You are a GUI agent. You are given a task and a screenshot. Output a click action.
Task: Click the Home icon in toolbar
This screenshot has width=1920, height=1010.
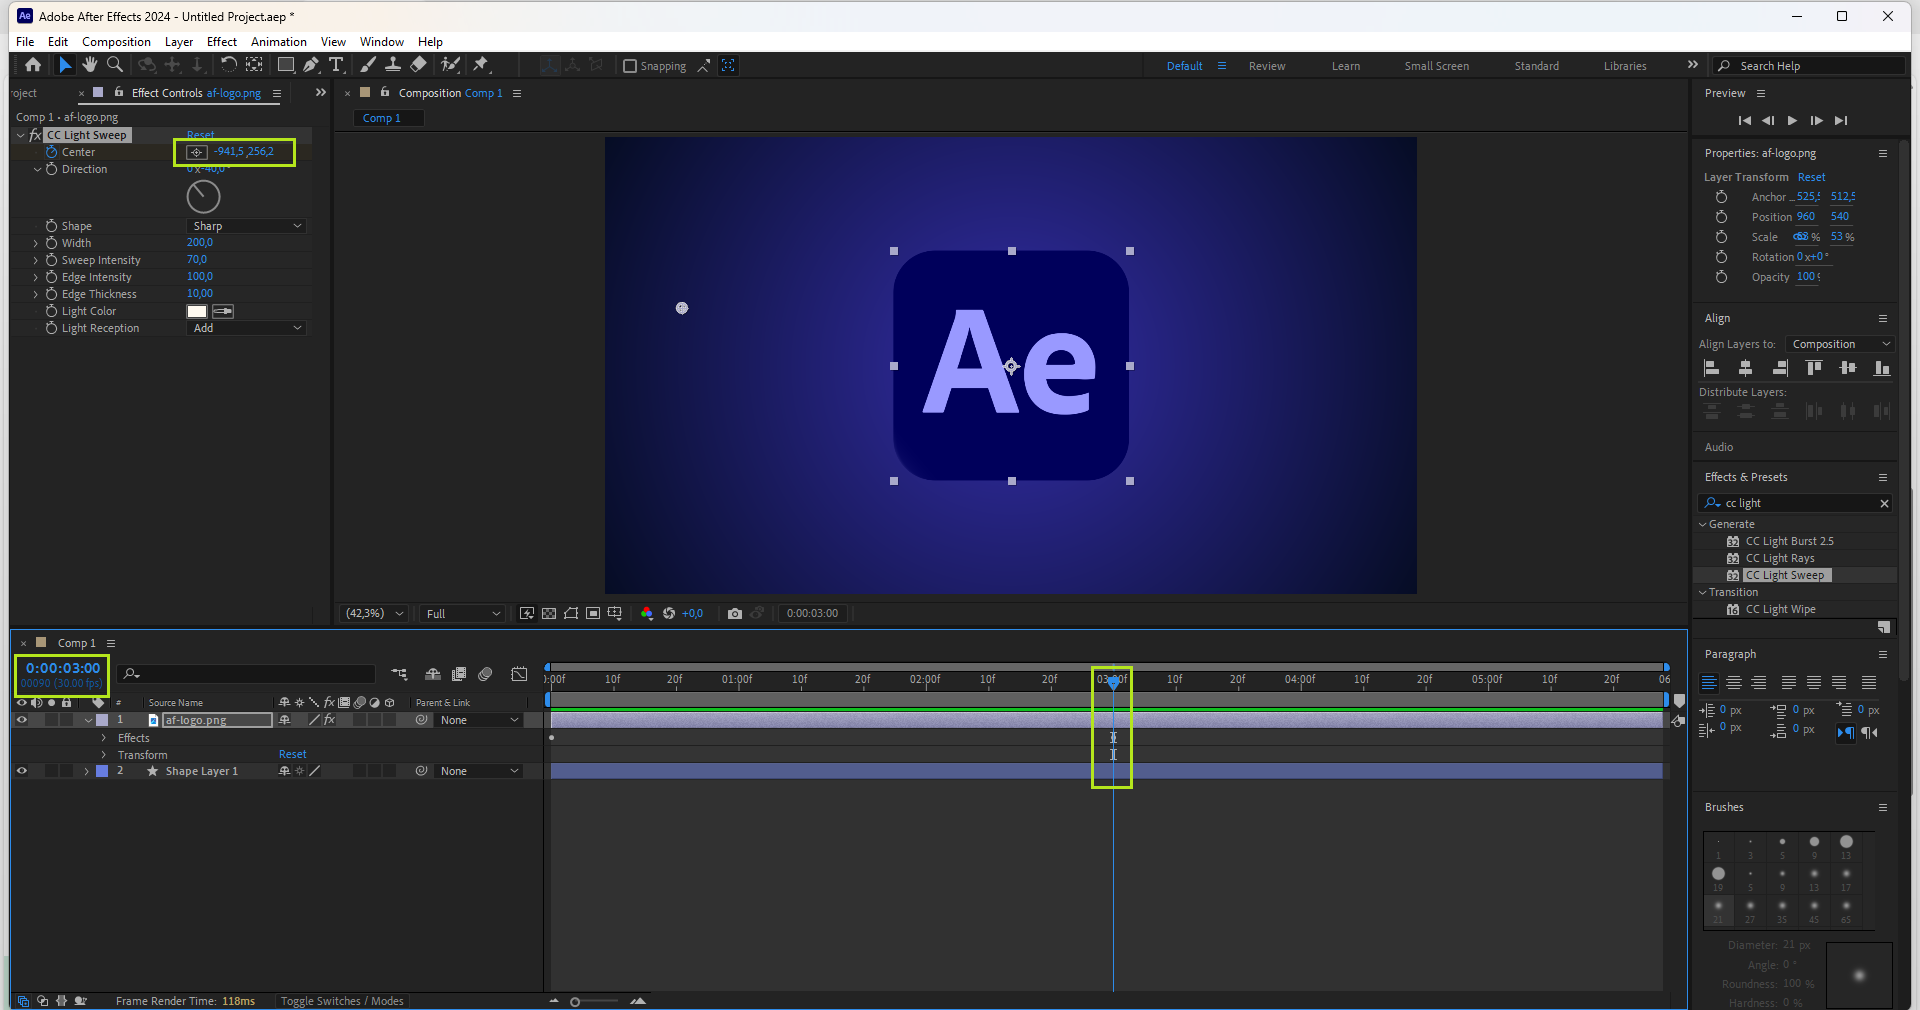point(33,65)
